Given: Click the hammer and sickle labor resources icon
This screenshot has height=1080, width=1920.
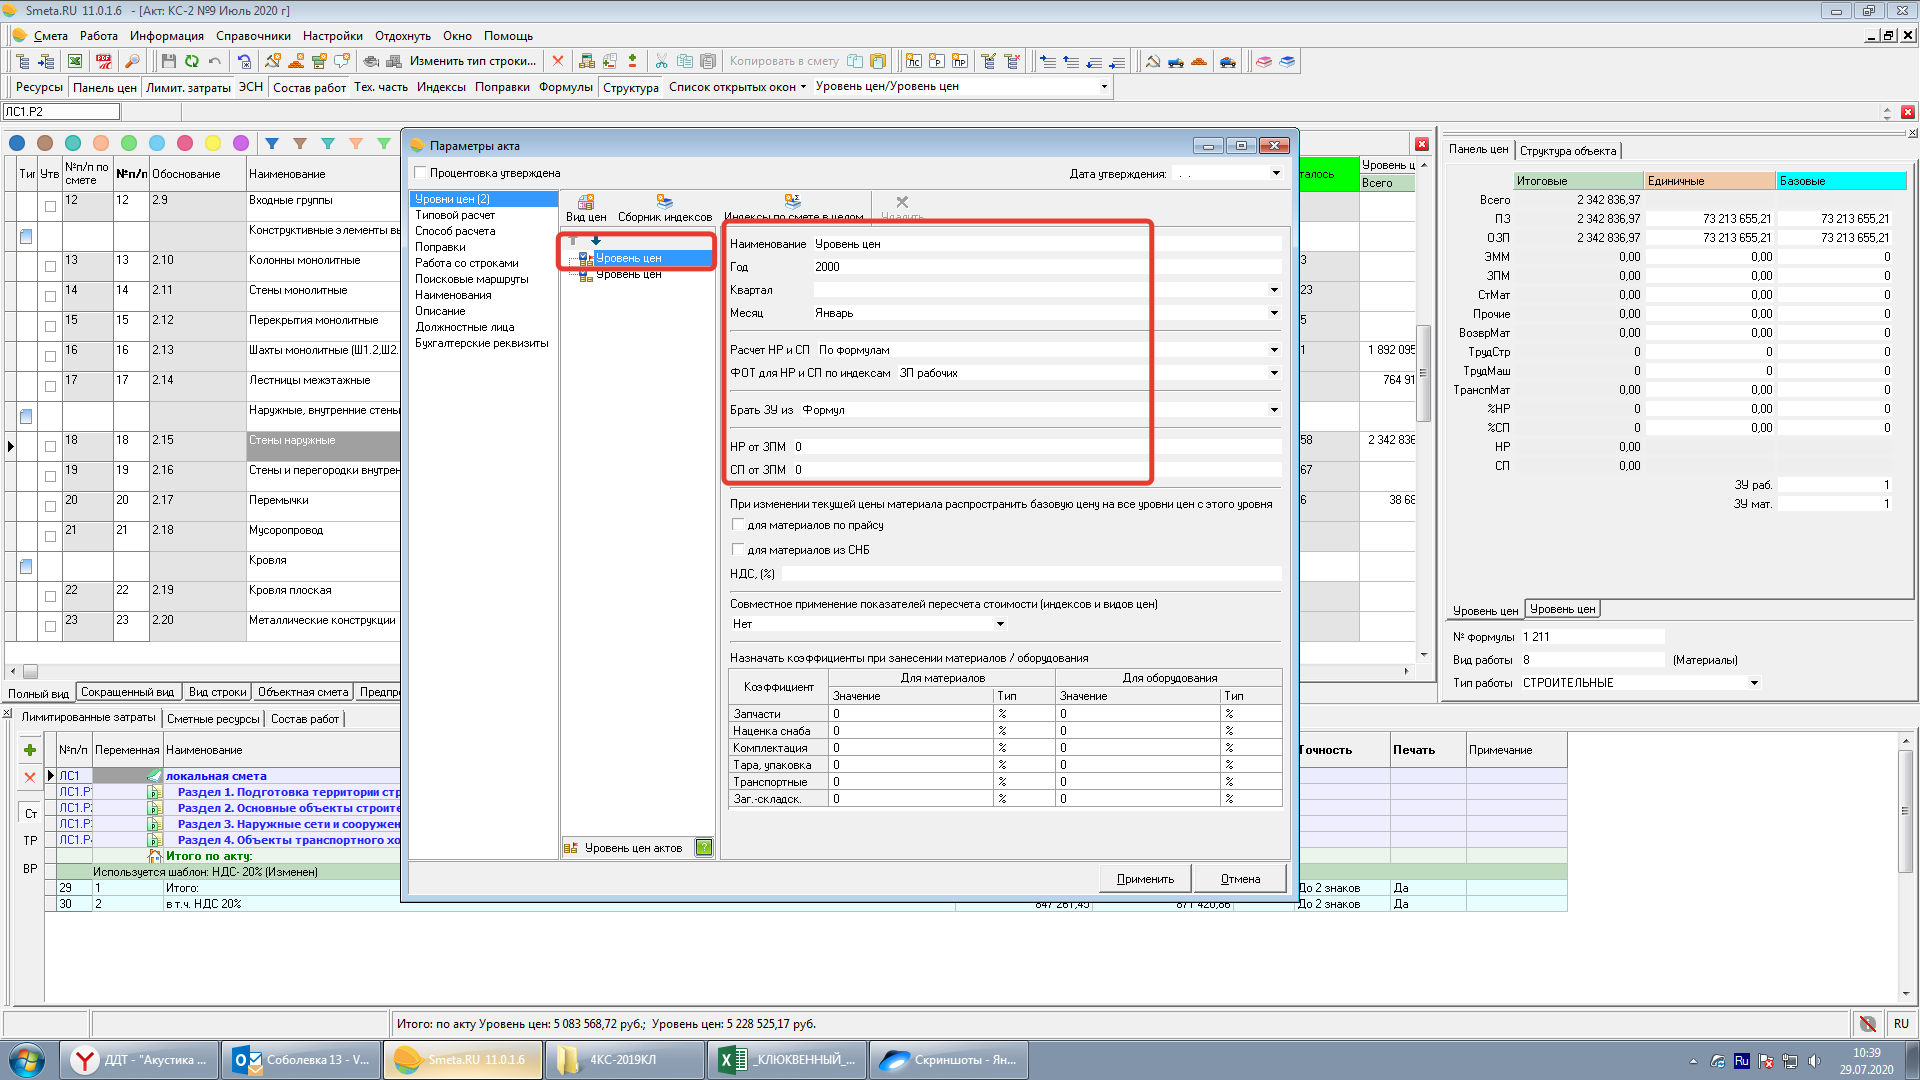Looking at the screenshot, I should click(1153, 61).
